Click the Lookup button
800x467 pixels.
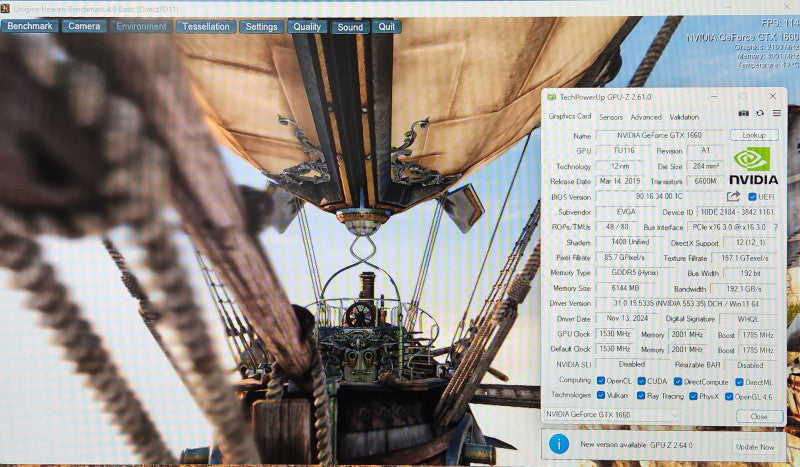click(x=754, y=135)
